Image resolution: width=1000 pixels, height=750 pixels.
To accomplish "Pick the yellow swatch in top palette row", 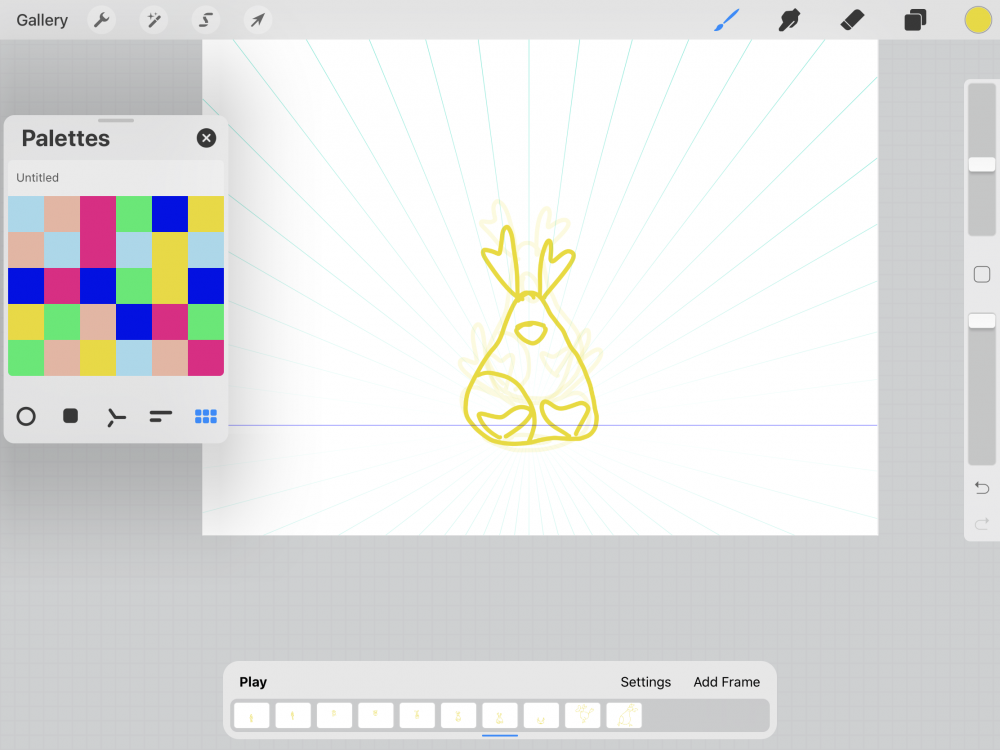I will (x=206, y=214).
